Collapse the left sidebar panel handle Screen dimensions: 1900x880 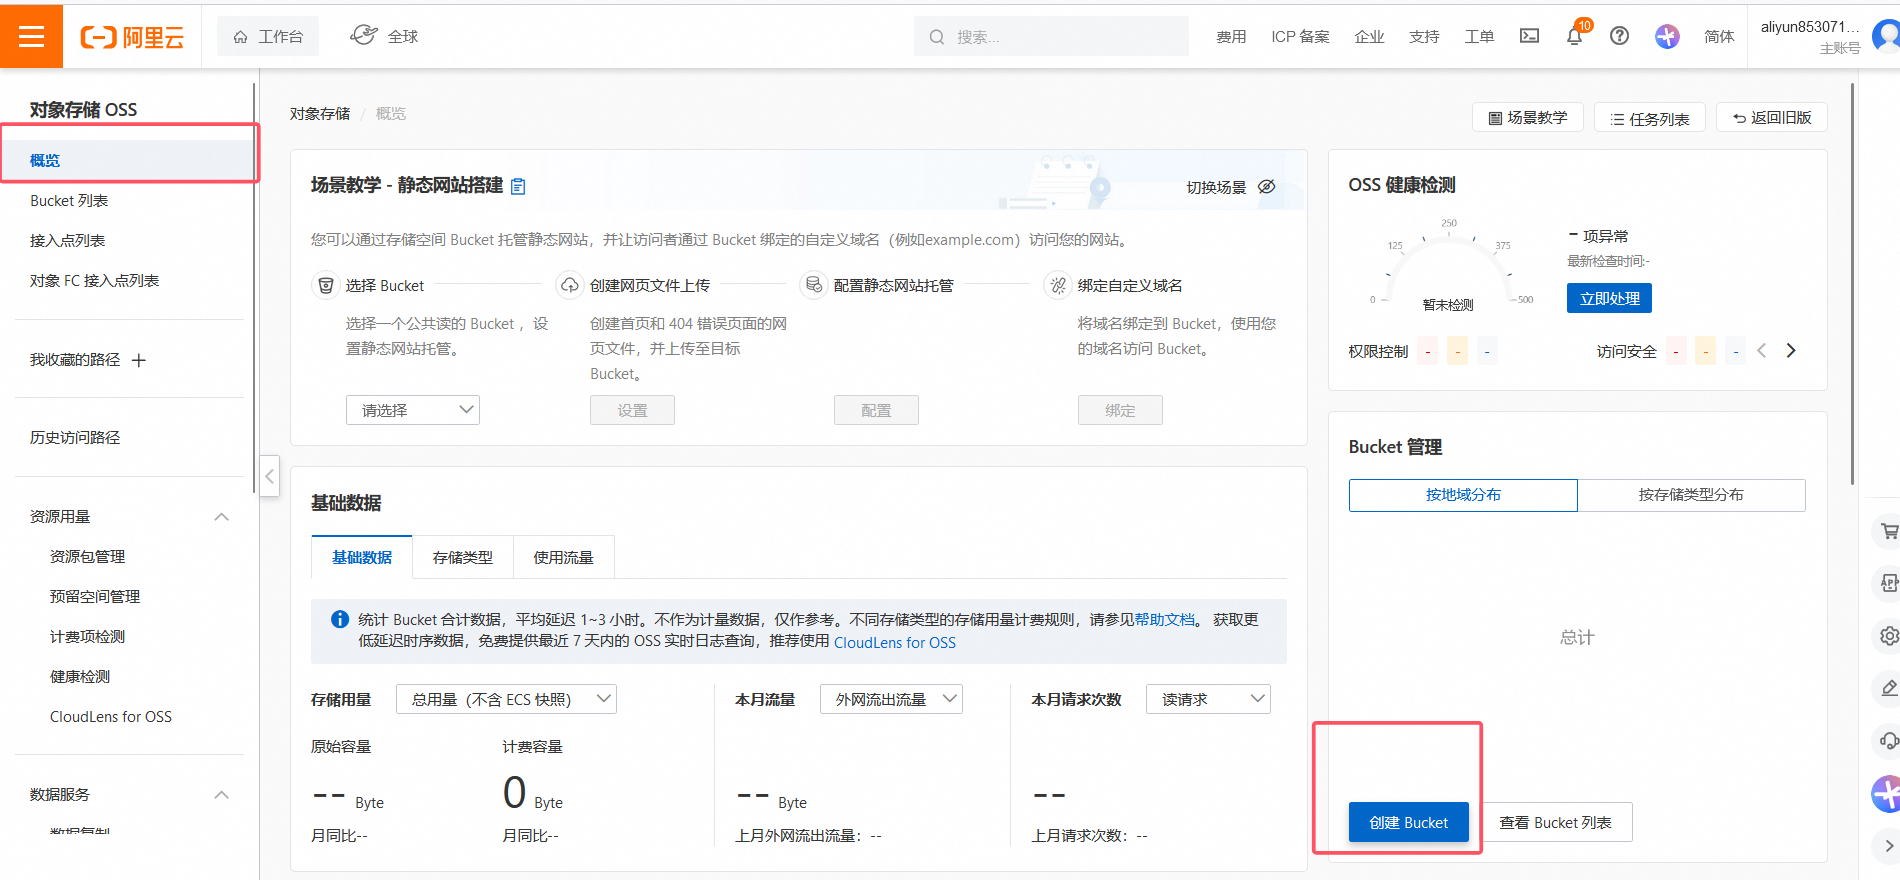[x=269, y=476]
